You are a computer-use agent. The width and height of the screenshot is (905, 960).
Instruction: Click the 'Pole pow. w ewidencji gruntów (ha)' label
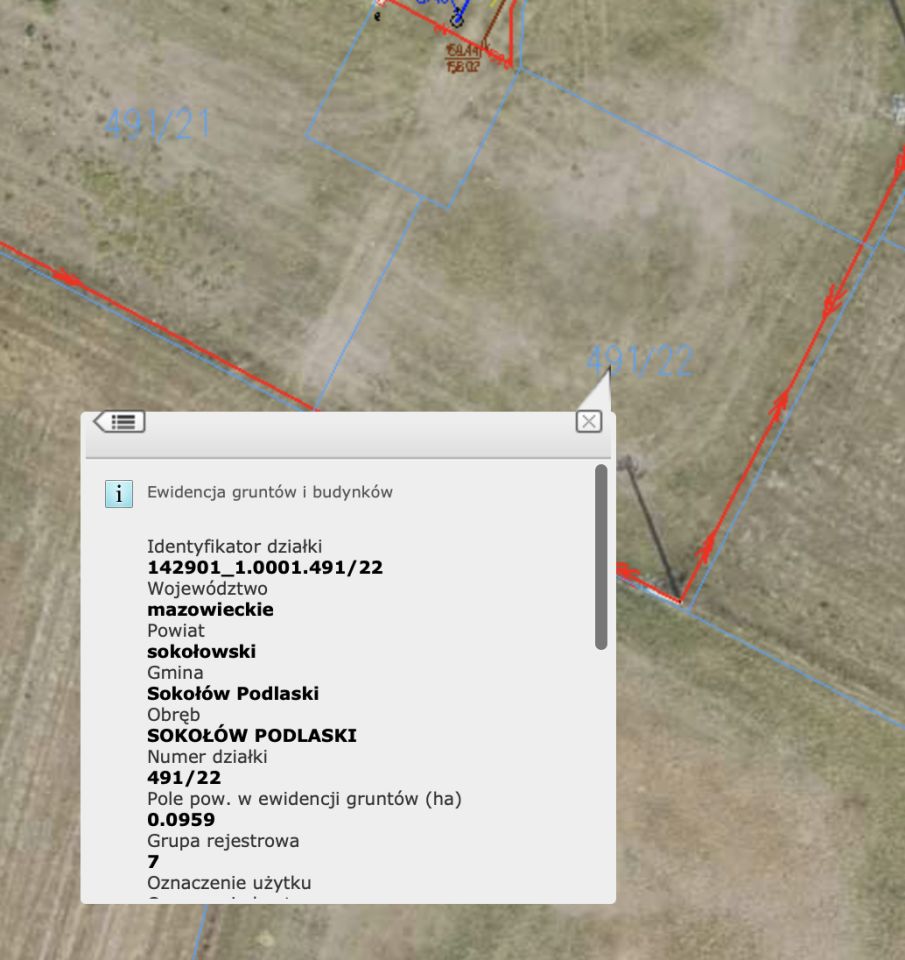tap(304, 799)
